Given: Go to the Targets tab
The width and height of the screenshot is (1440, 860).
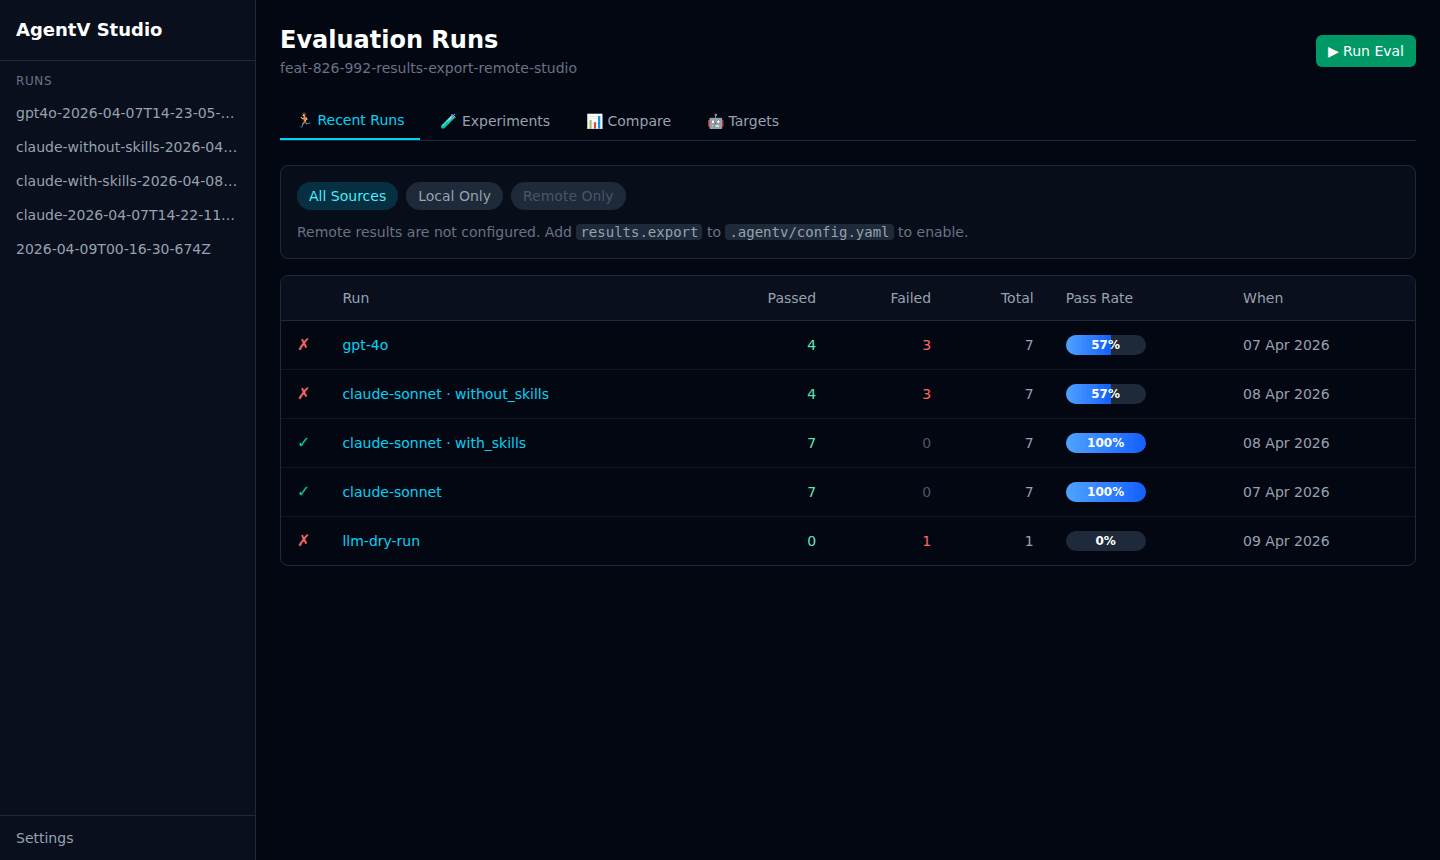Looking at the screenshot, I should pyautogui.click(x=743, y=121).
